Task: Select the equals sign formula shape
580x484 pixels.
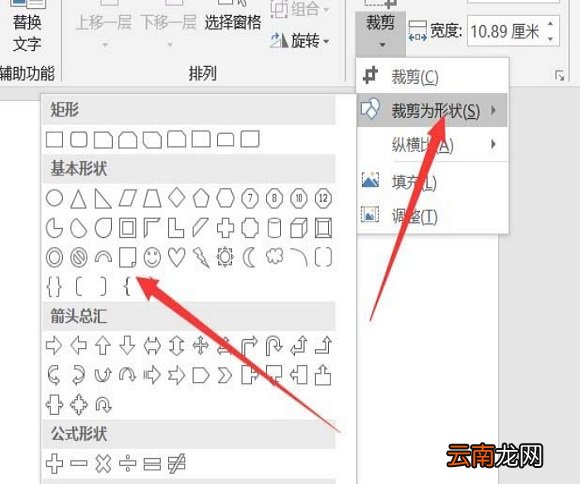Action: point(152,464)
